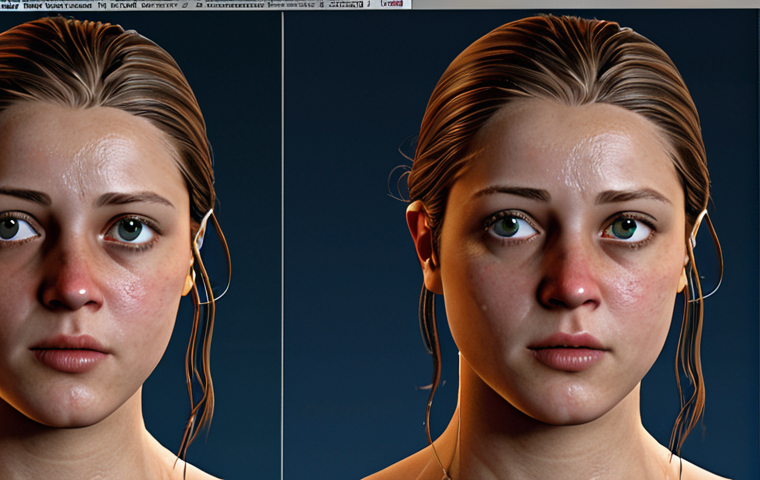The width and height of the screenshot is (760, 480).
Task: Click the lips of the right face model
Action: coord(566,351)
